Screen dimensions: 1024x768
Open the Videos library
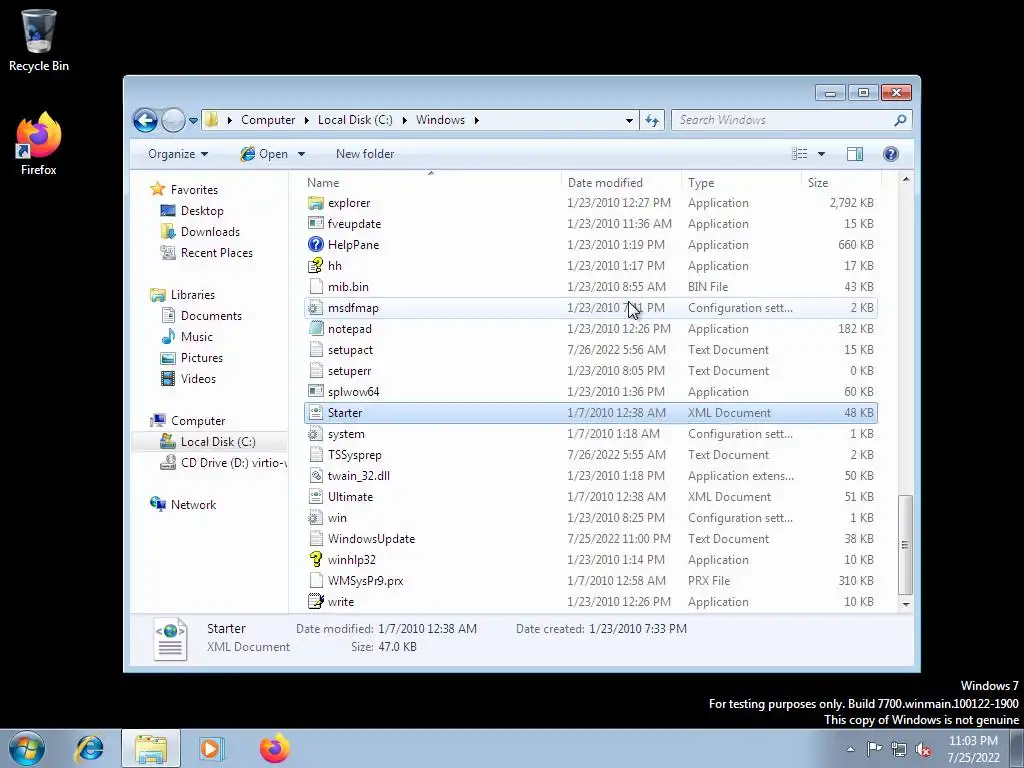pyautogui.click(x=198, y=379)
